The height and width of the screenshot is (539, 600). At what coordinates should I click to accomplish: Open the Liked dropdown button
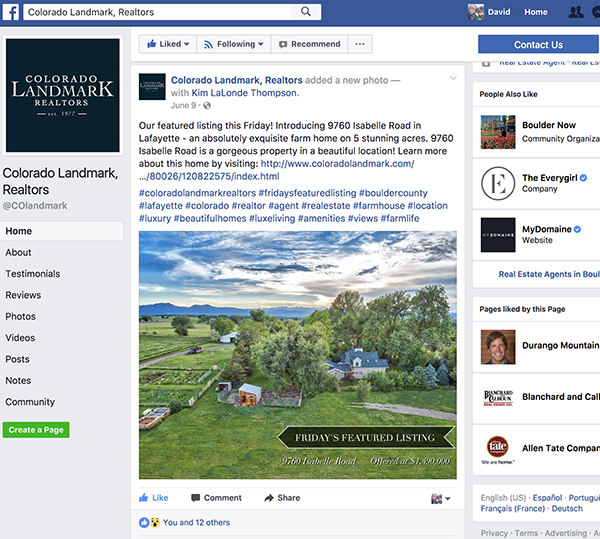(168, 44)
